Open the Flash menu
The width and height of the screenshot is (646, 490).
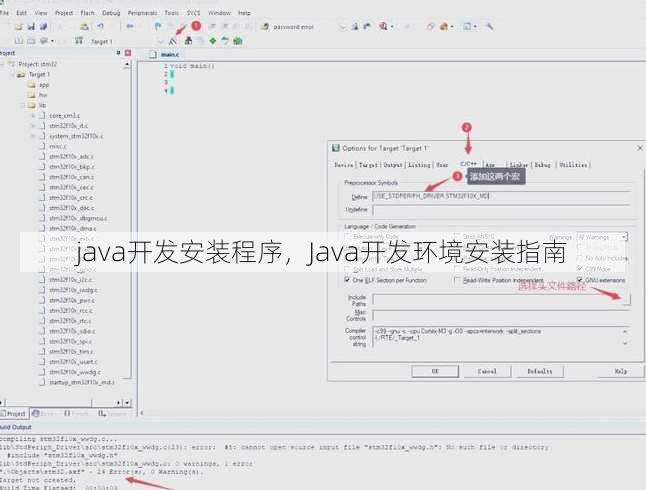(87, 13)
